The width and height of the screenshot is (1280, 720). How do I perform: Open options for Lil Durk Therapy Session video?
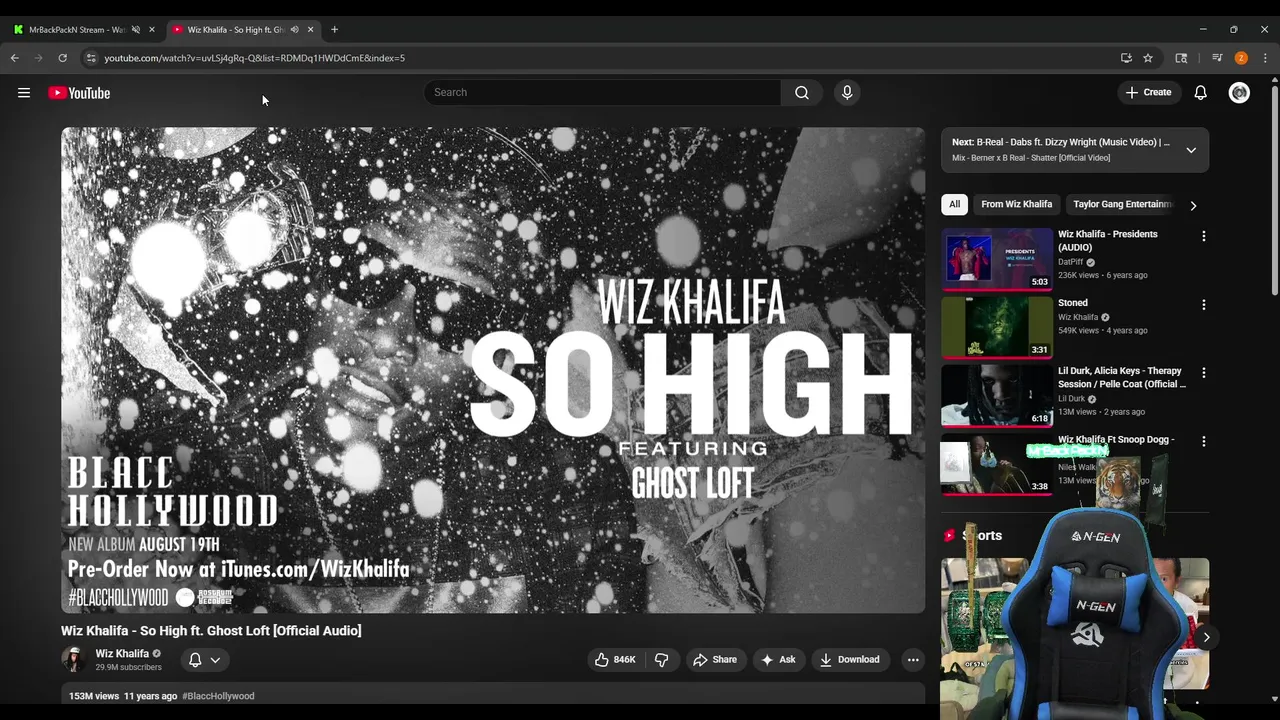[x=1203, y=372]
